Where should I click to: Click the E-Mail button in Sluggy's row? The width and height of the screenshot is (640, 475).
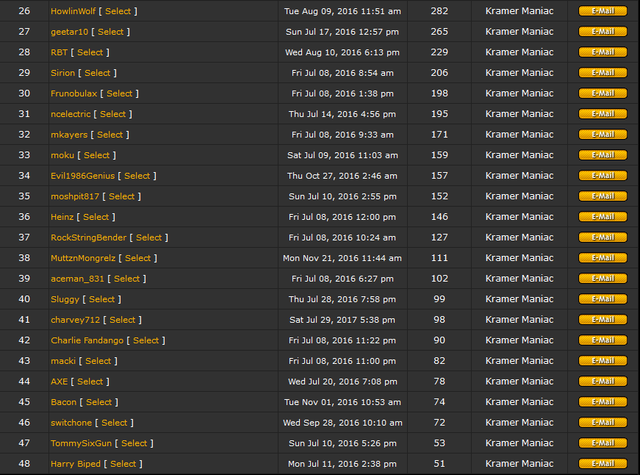[x=603, y=299]
